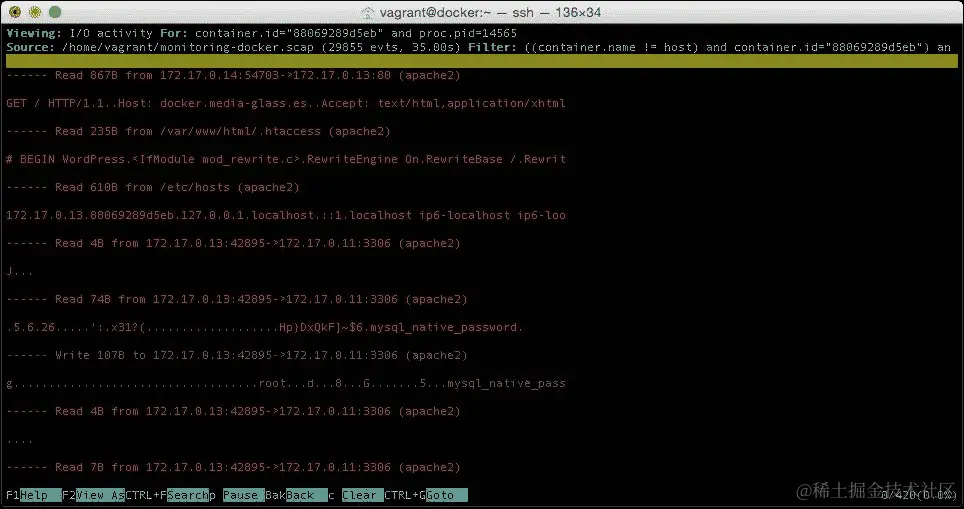Select line 'Write 107B to 172.17.0.13:42895'

click(237, 355)
